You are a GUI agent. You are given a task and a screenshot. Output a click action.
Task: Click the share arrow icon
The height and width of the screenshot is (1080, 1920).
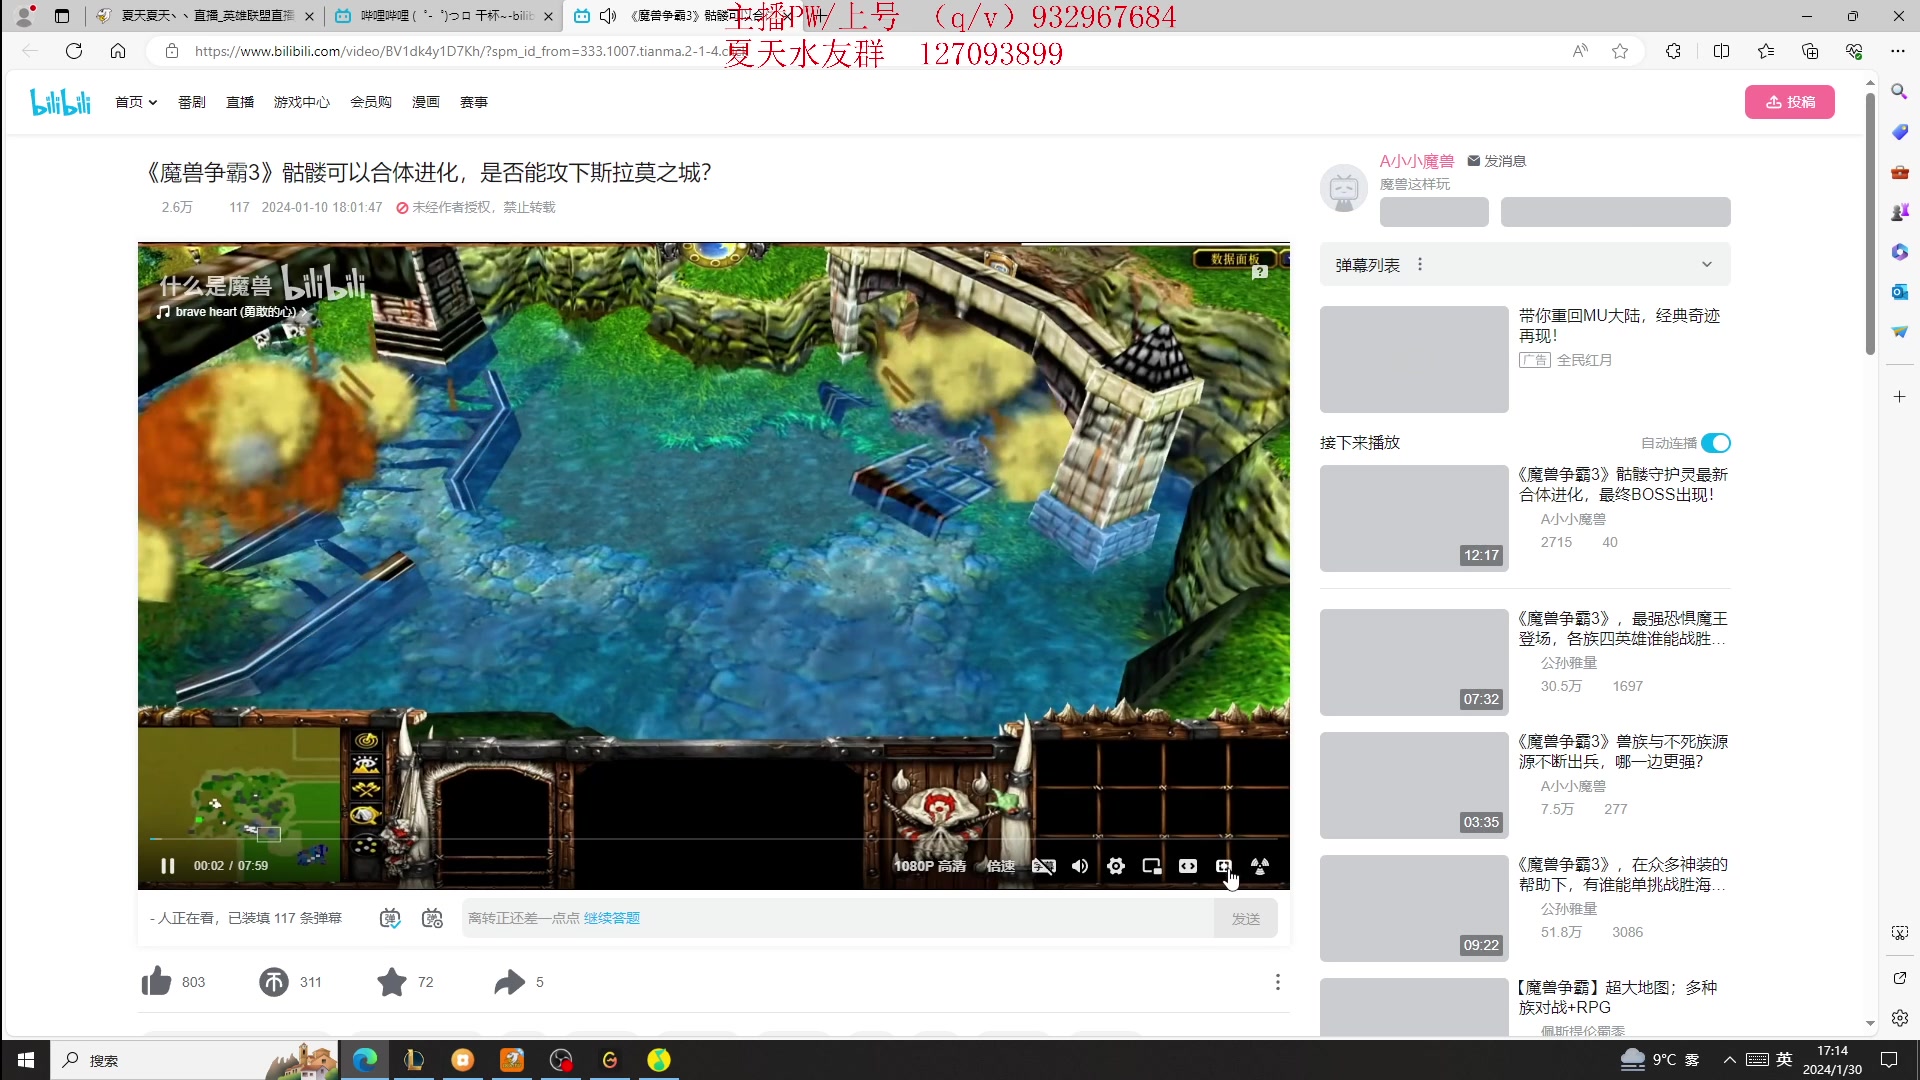(509, 982)
